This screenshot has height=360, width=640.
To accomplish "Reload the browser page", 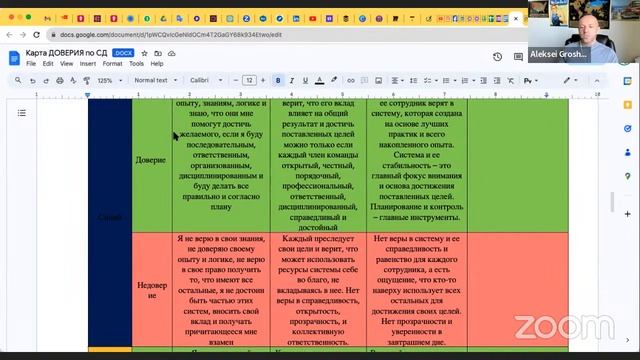I will coord(36,35).
